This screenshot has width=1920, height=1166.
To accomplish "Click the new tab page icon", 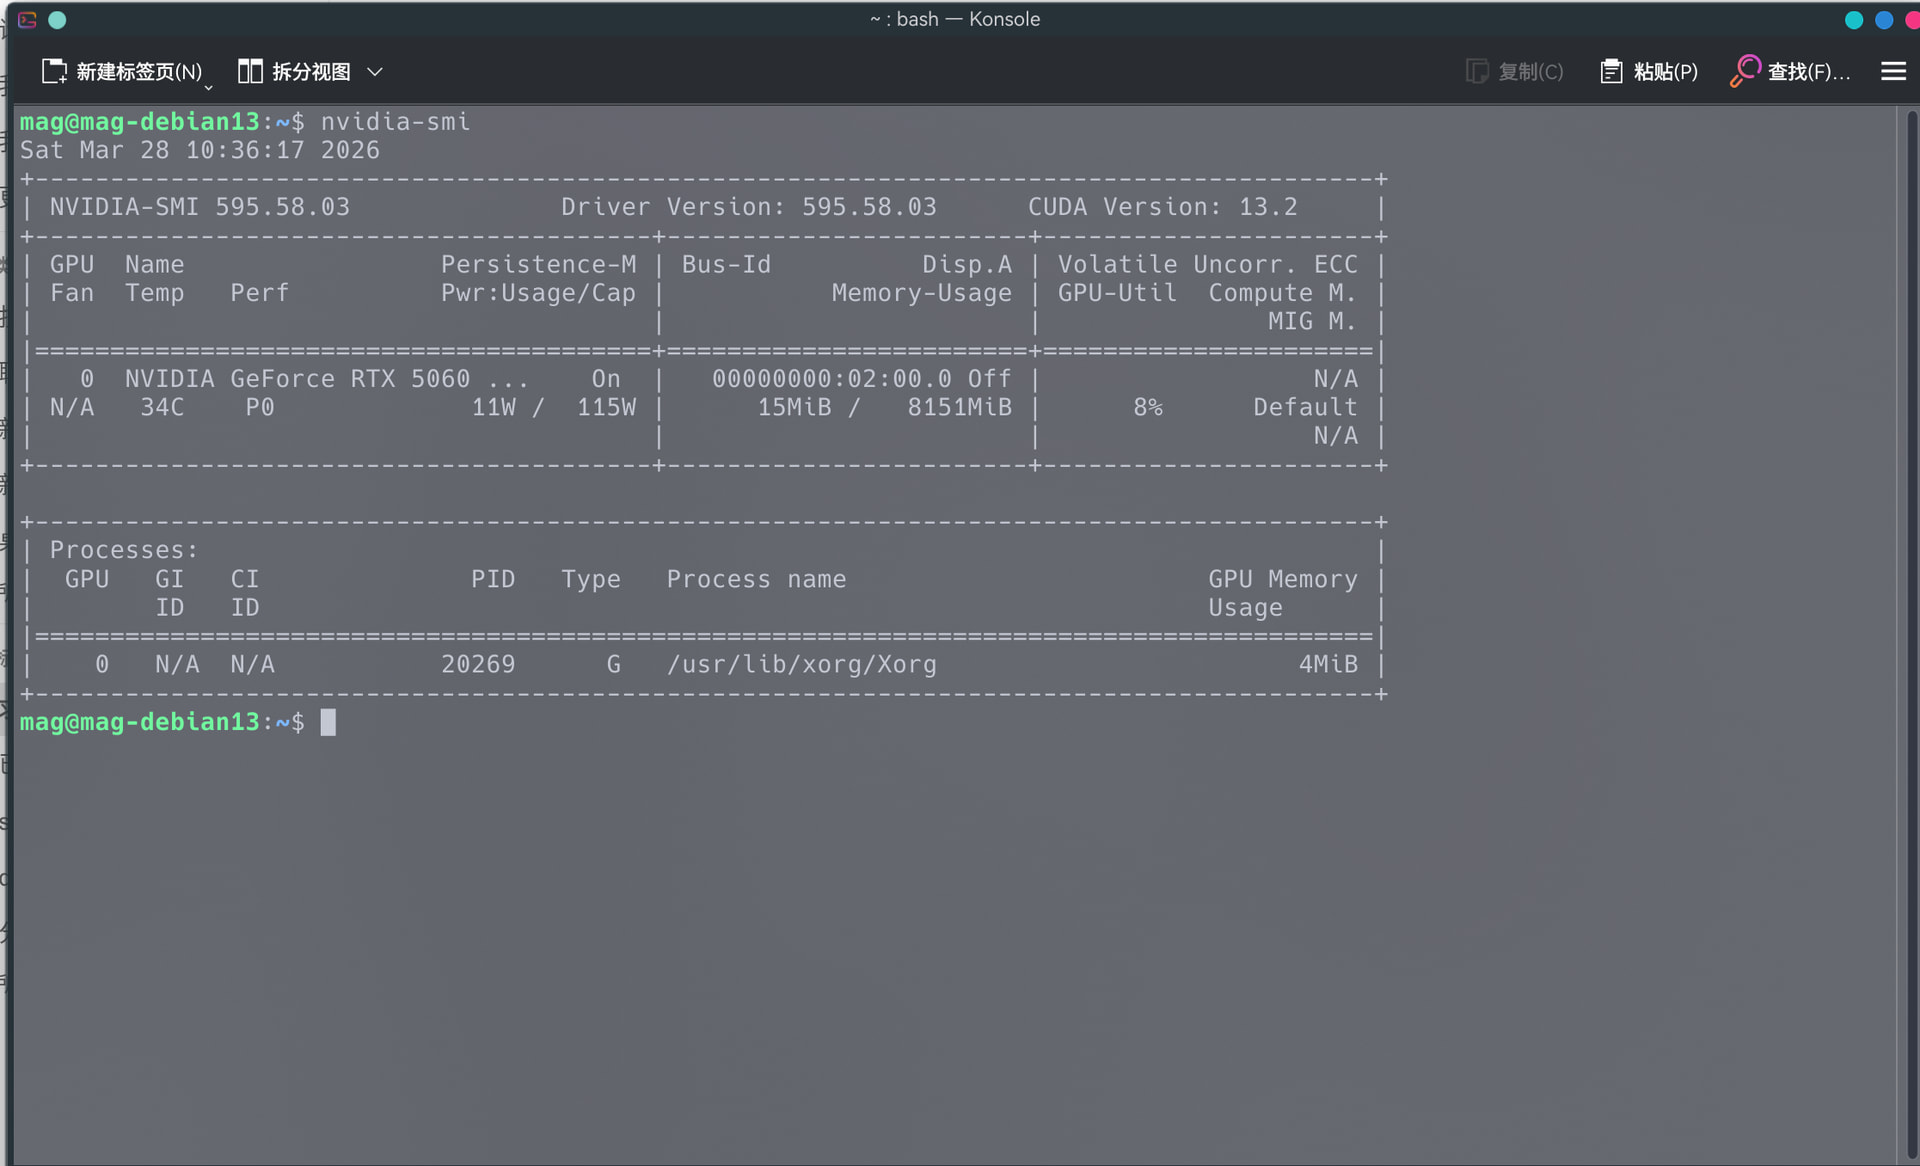I will click(54, 71).
